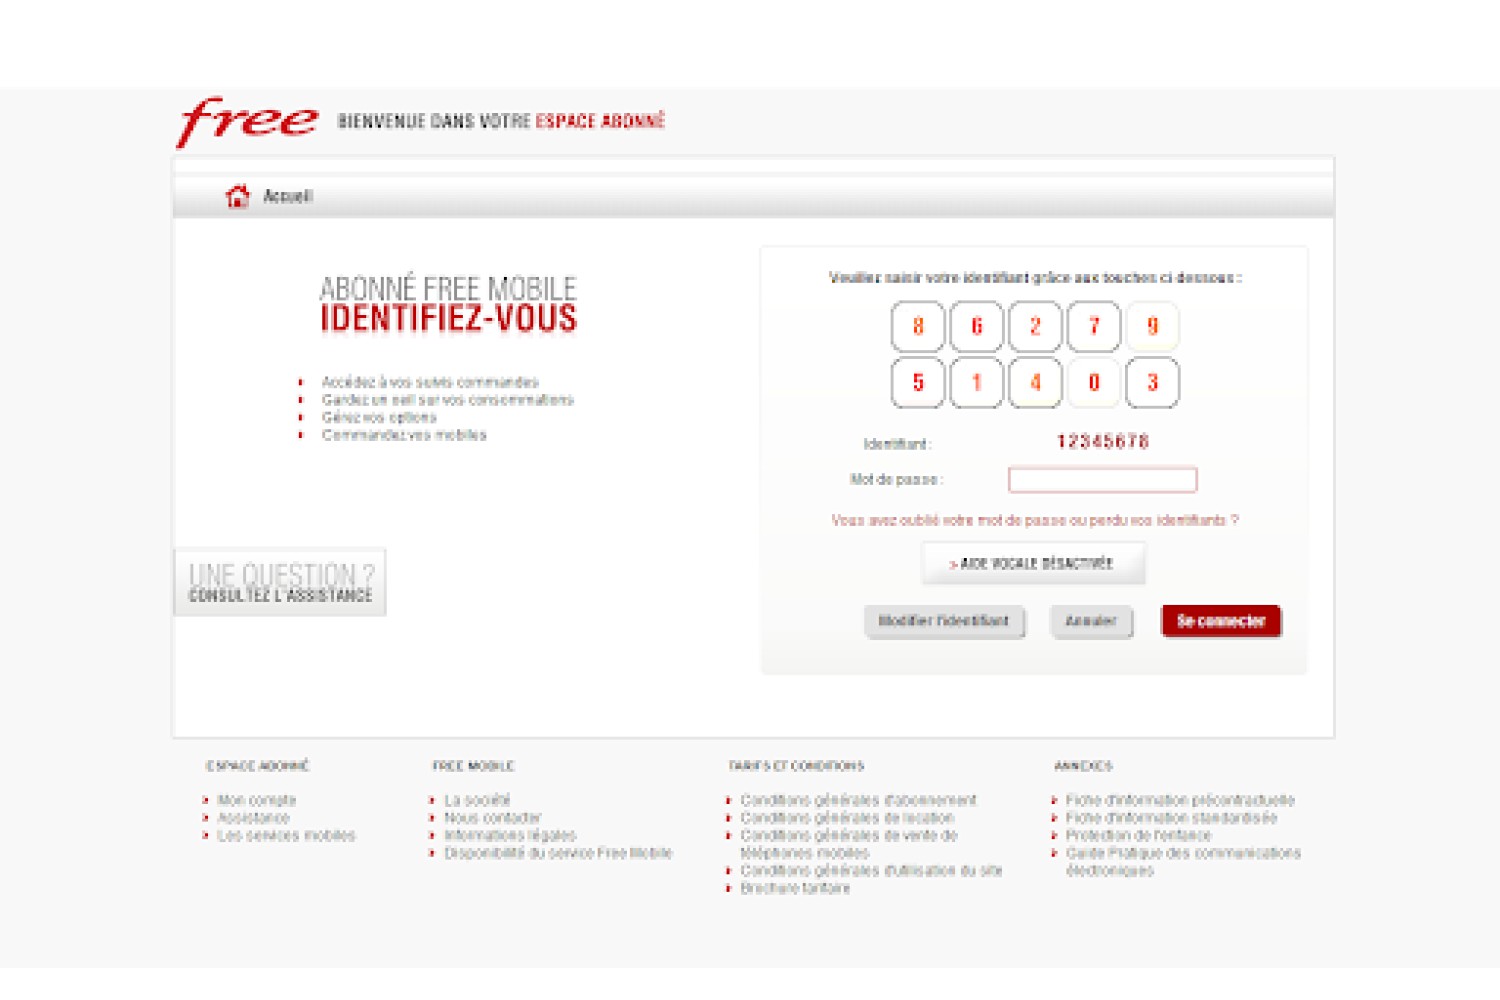
Task: Open La société footer link
Action: tap(477, 800)
